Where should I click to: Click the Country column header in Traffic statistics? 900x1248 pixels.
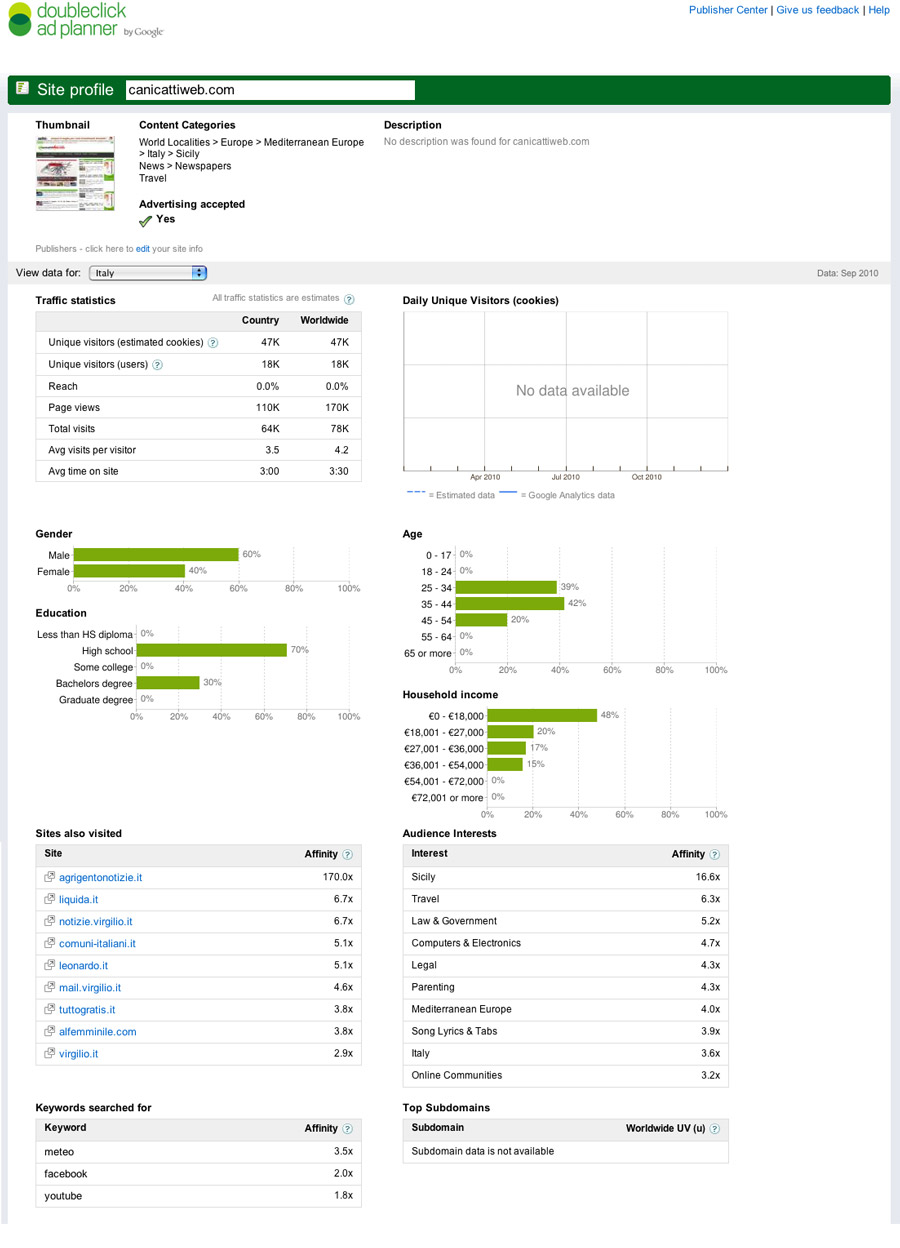click(x=260, y=321)
